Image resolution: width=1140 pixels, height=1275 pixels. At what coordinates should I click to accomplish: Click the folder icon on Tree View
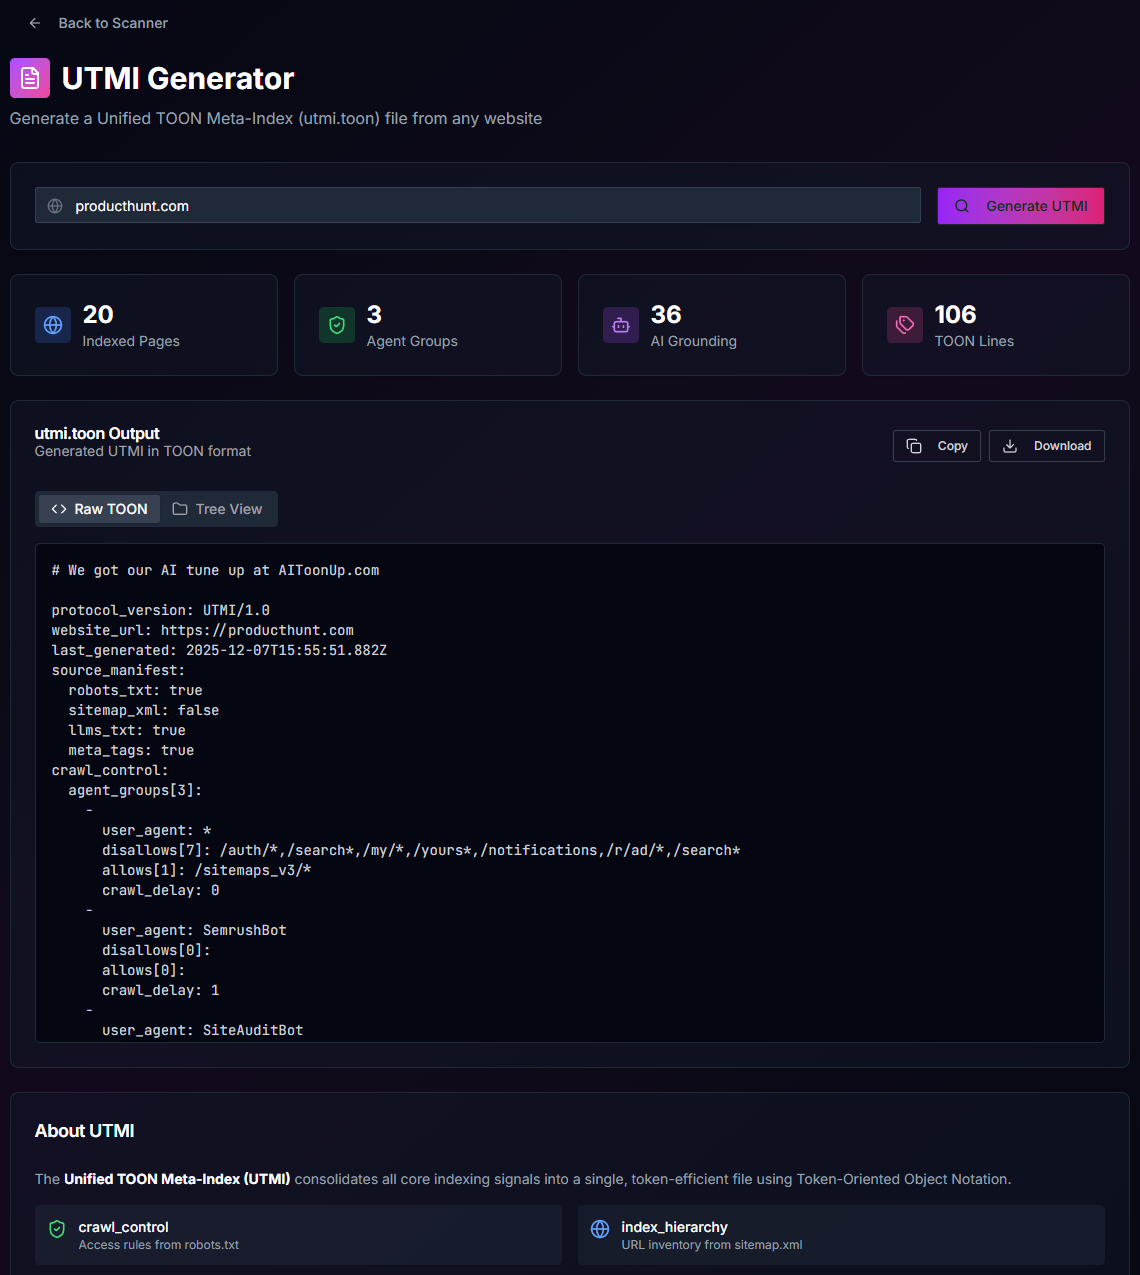[x=180, y=509]
